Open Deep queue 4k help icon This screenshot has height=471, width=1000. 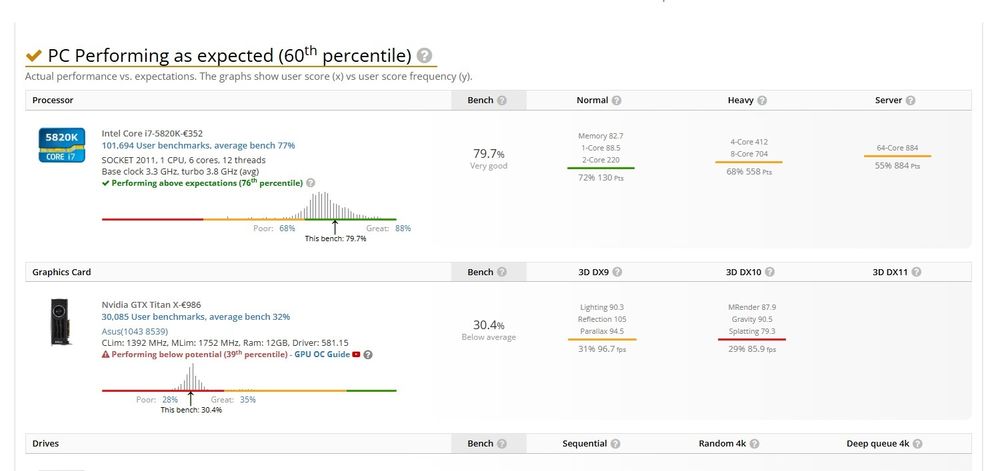[x=917, y=444]
